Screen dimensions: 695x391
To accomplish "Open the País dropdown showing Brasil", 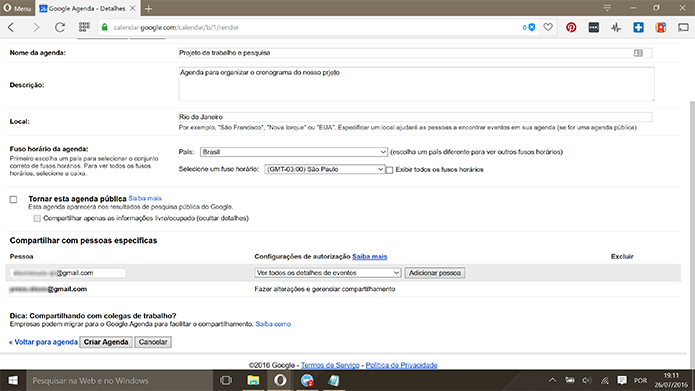I will (x=294, y=152).
